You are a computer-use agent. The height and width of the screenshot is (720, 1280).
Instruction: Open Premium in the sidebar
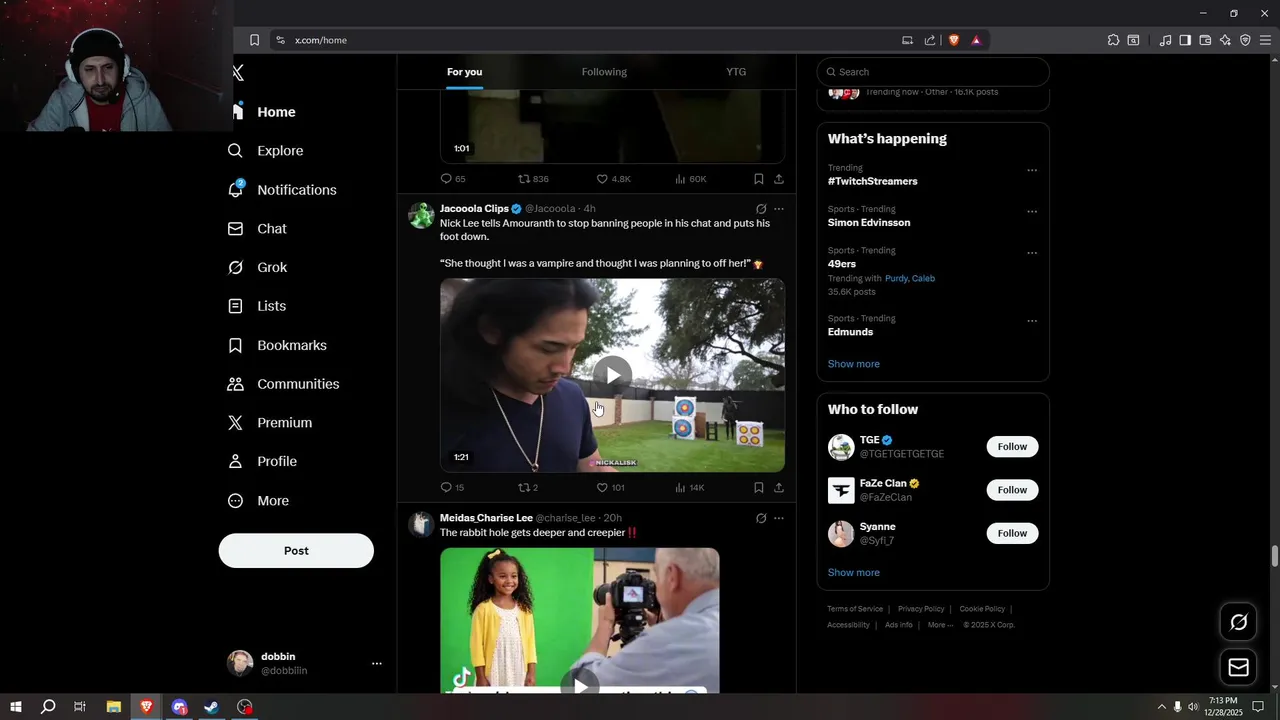(x=270, y=423)
